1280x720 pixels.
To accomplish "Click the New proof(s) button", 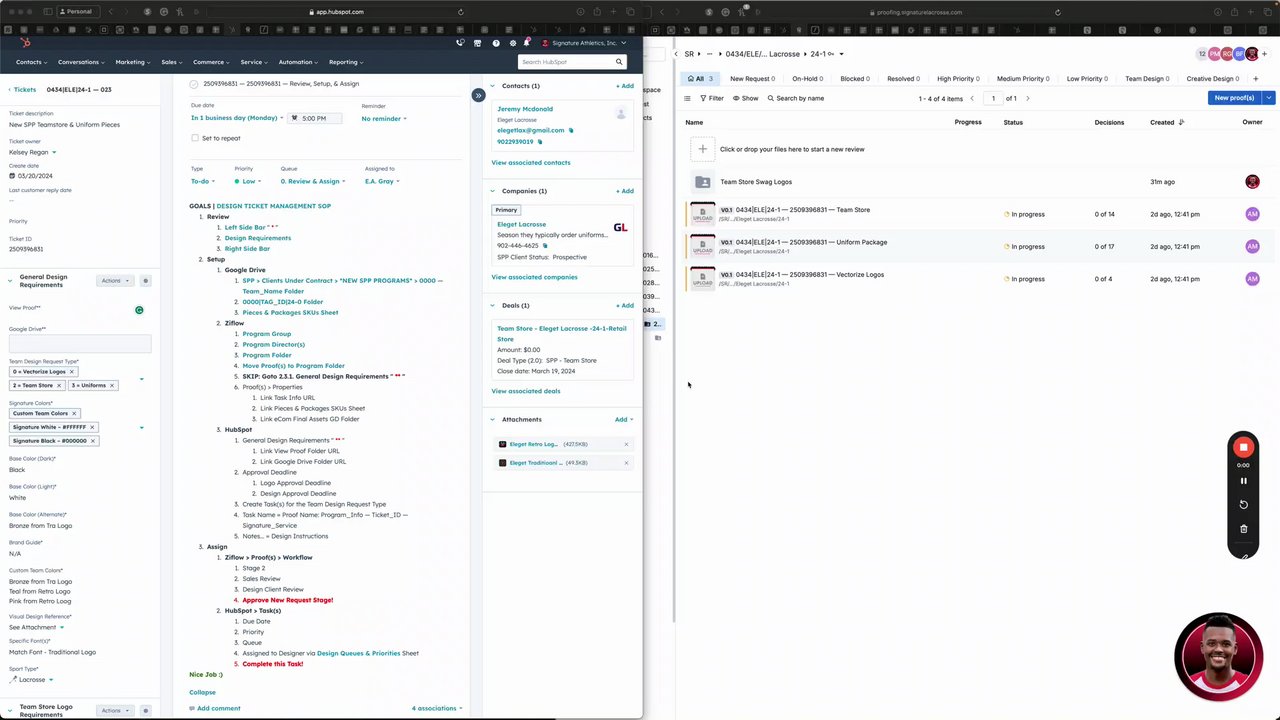I will click(1235, 98).
